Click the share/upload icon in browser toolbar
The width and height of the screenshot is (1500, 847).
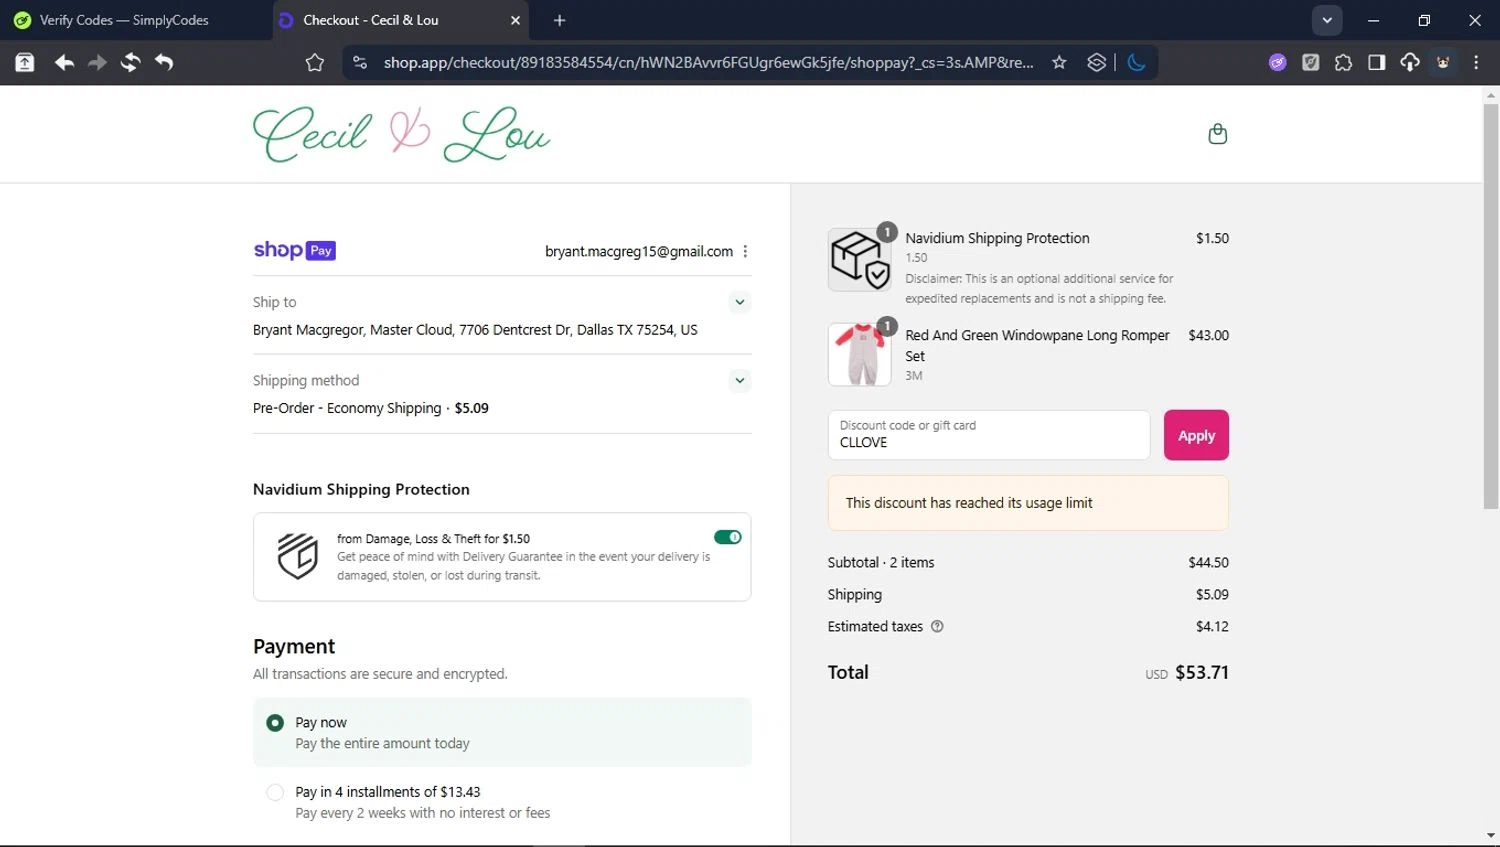coord(25,62)
